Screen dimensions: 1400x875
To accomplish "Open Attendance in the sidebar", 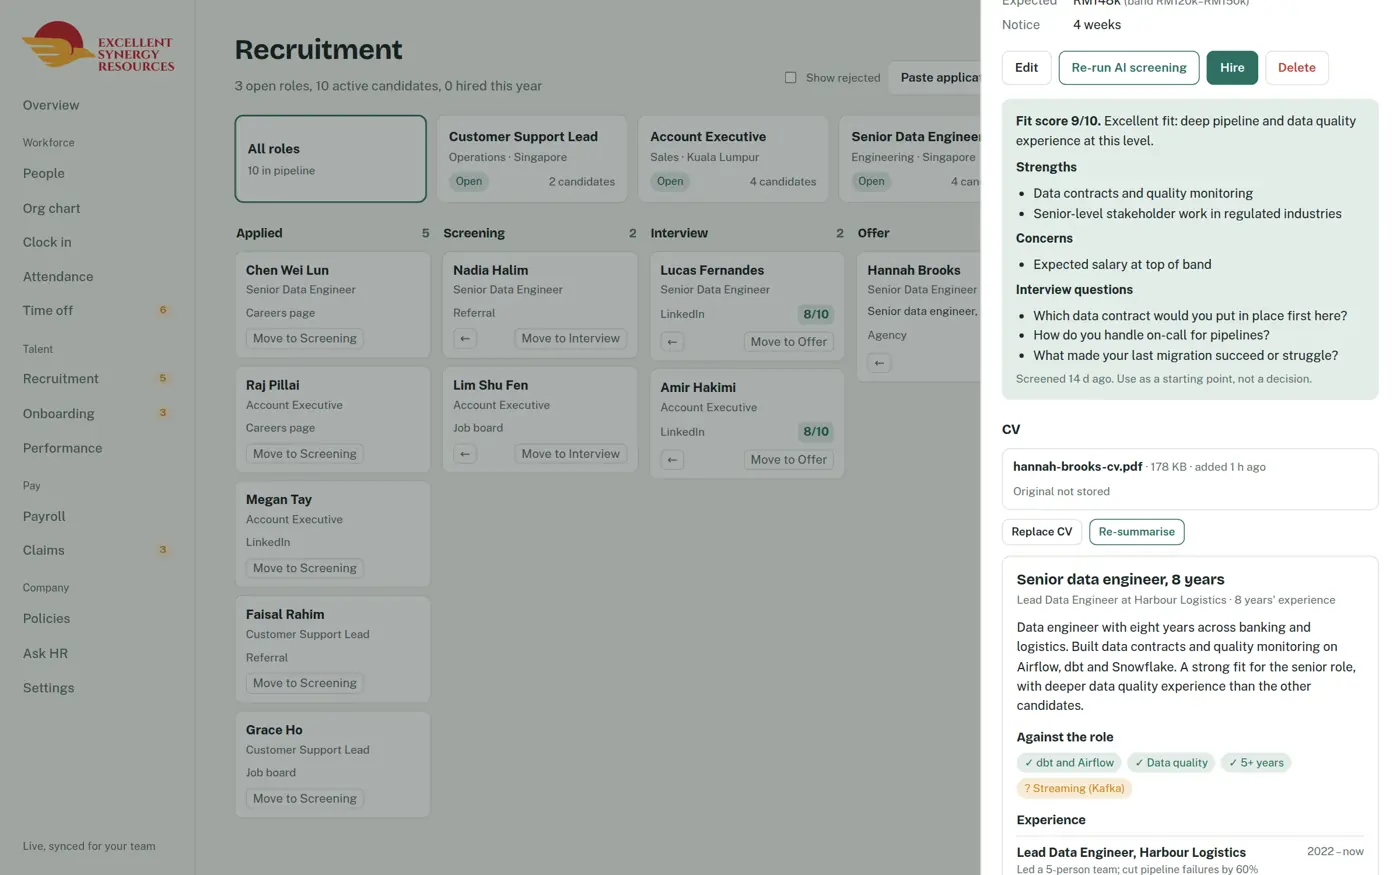I will click(58, 276).
